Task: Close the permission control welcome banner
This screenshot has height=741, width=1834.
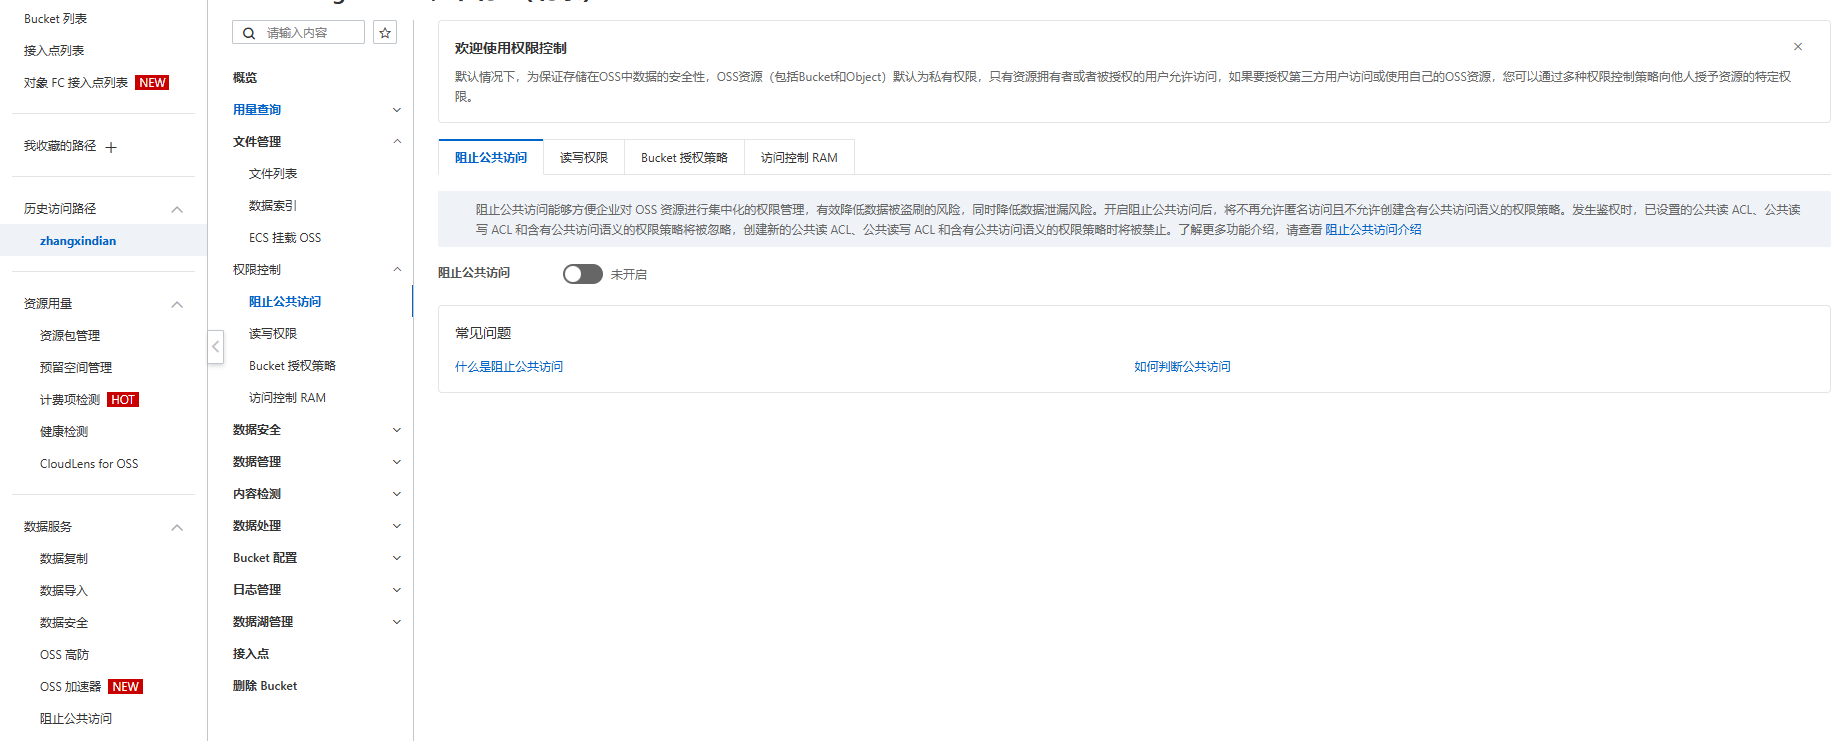Action: pos(1797,47)
